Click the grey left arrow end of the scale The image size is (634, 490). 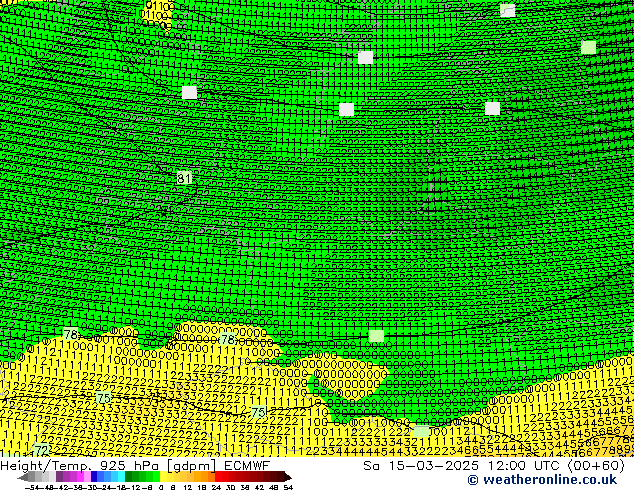coord(23,477)
